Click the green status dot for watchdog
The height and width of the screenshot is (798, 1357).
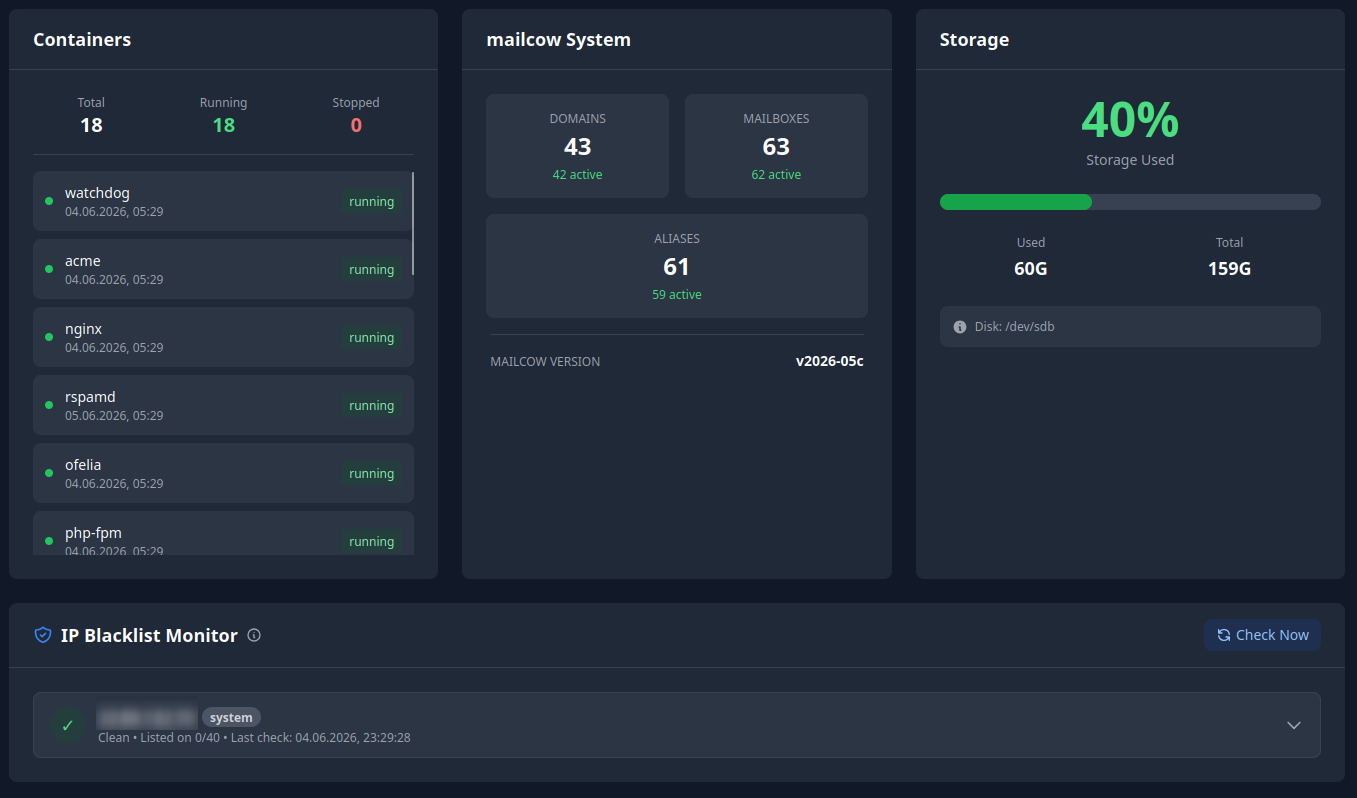click(x=49, y=201)
